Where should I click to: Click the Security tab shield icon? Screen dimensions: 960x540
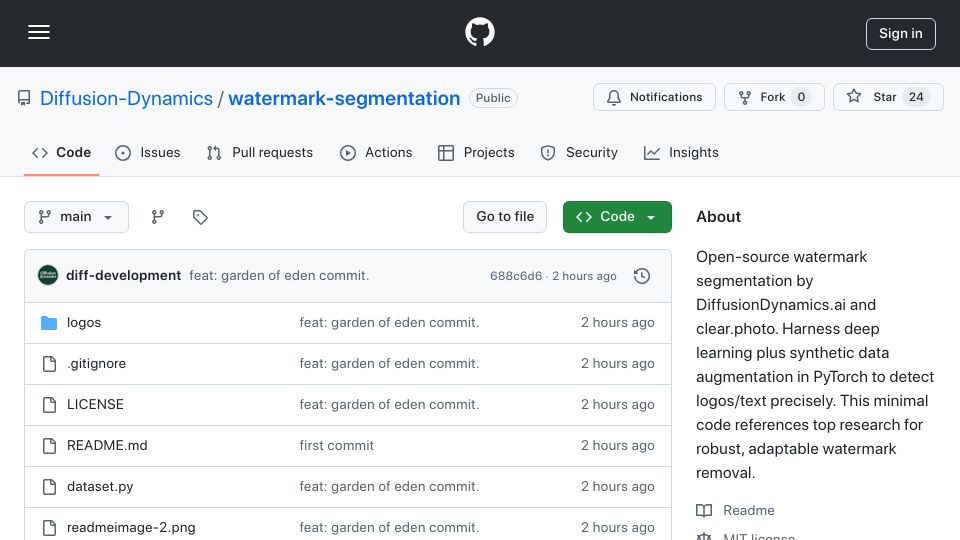(548, 153)
